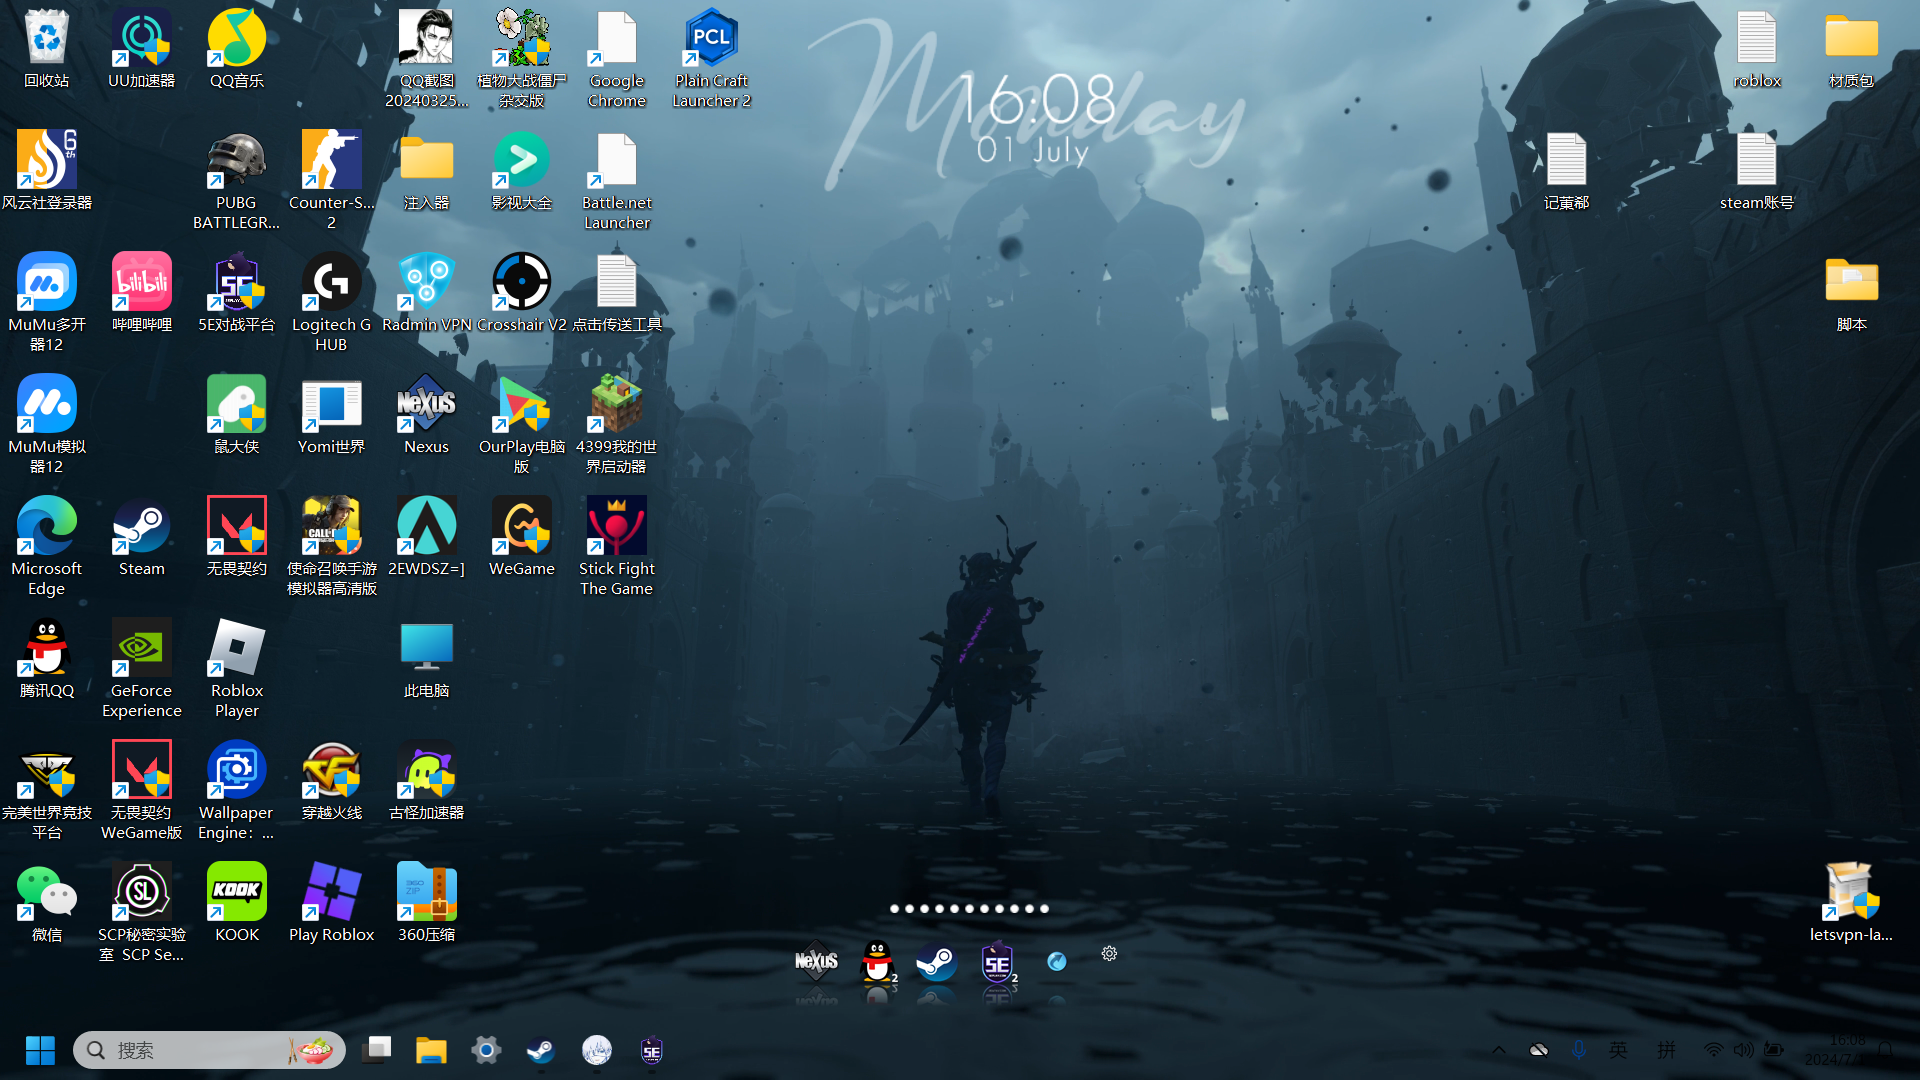The image size is (1920, 1080).
Task: Select the letsvpn installer on the desktop
Action: coord(1852,902)
